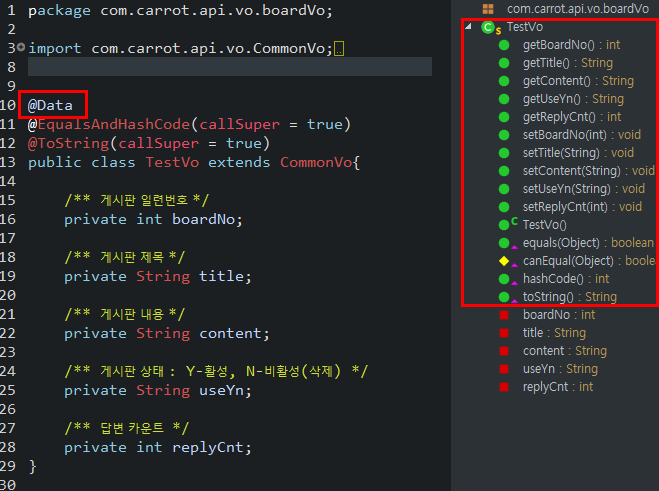Viewport: 659px width, 491px height.
Task: Select 'getReplyCnt() : int' in outline
Action: click(x=572, y=117)
